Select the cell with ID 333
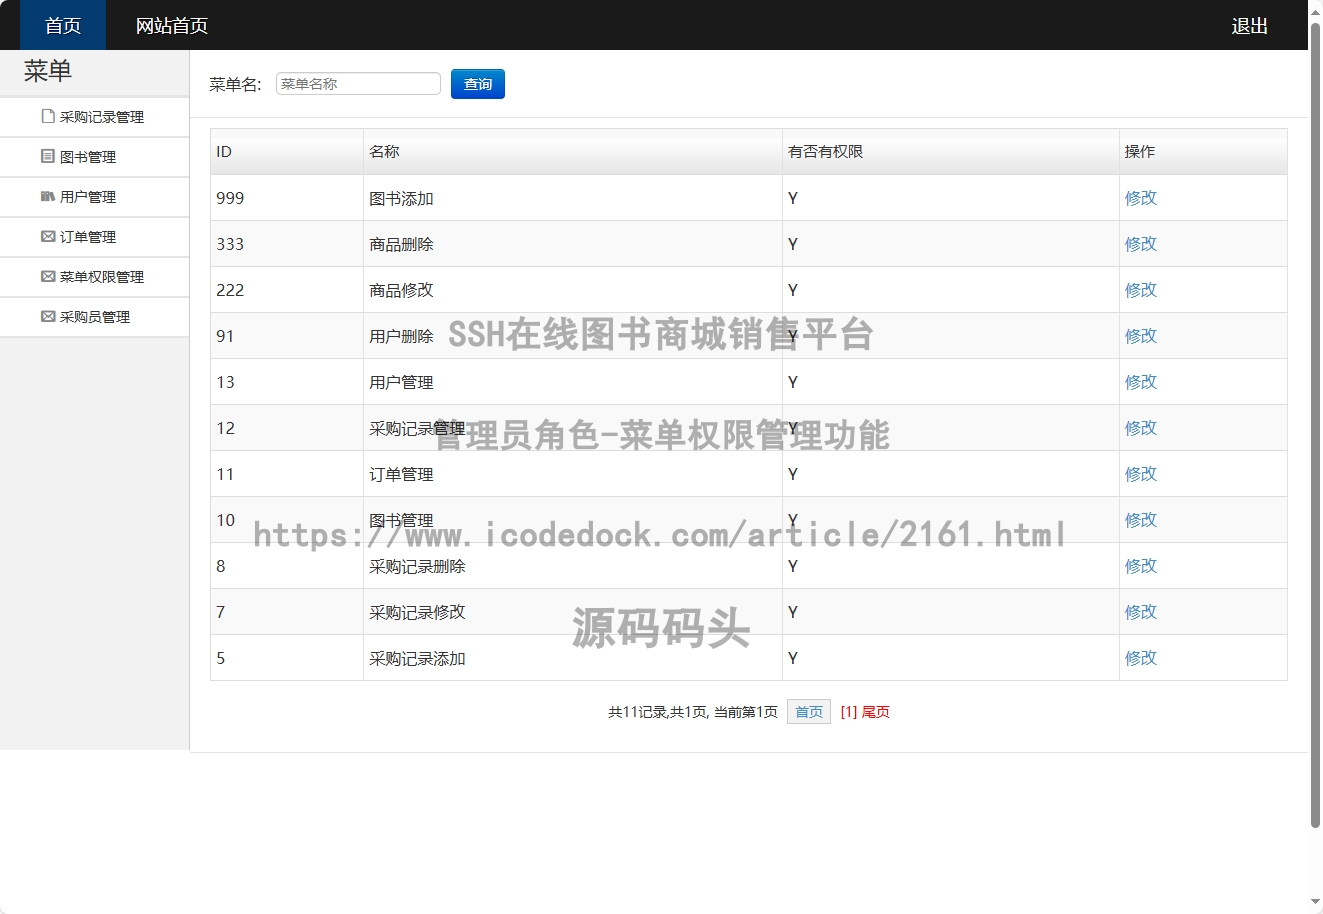The width and height of the screenshot is (1323, 914). pyautogui.click(x=287, y=244)
